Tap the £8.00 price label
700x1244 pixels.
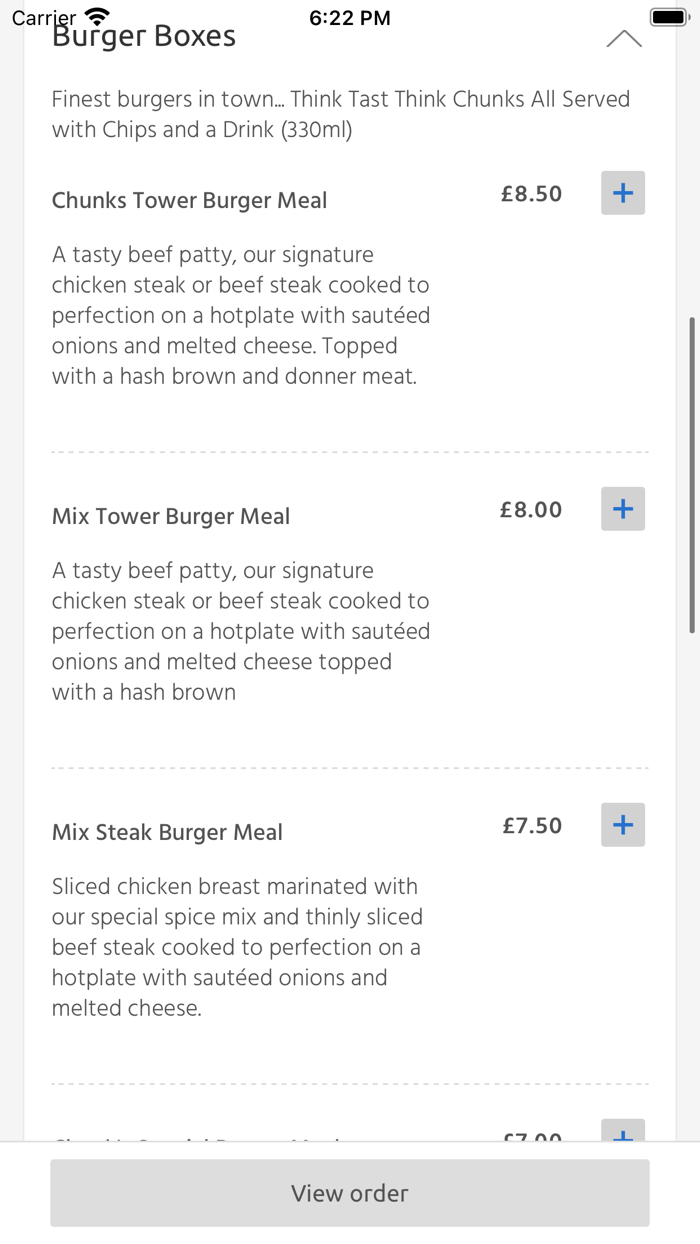click(531, 509)
